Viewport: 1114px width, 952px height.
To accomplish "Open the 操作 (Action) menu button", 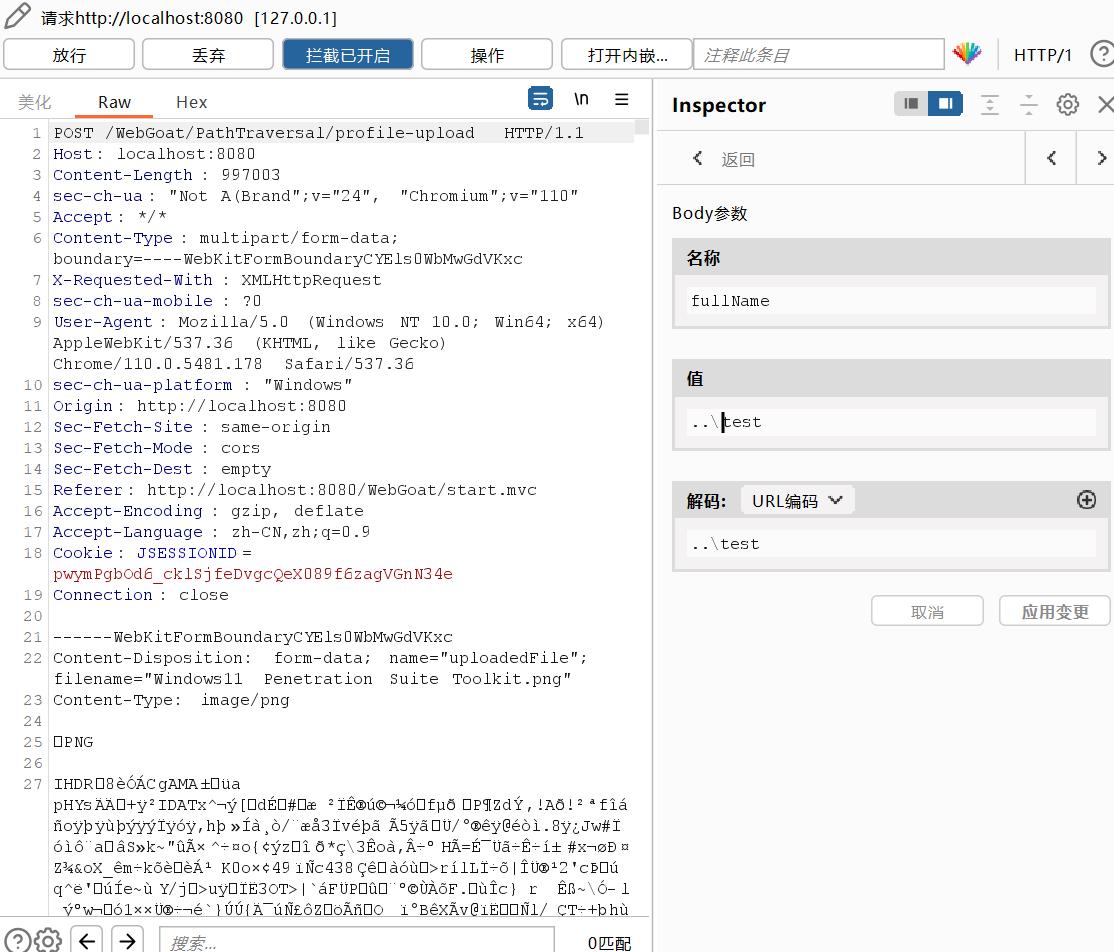I will click(x=487, y=55).
